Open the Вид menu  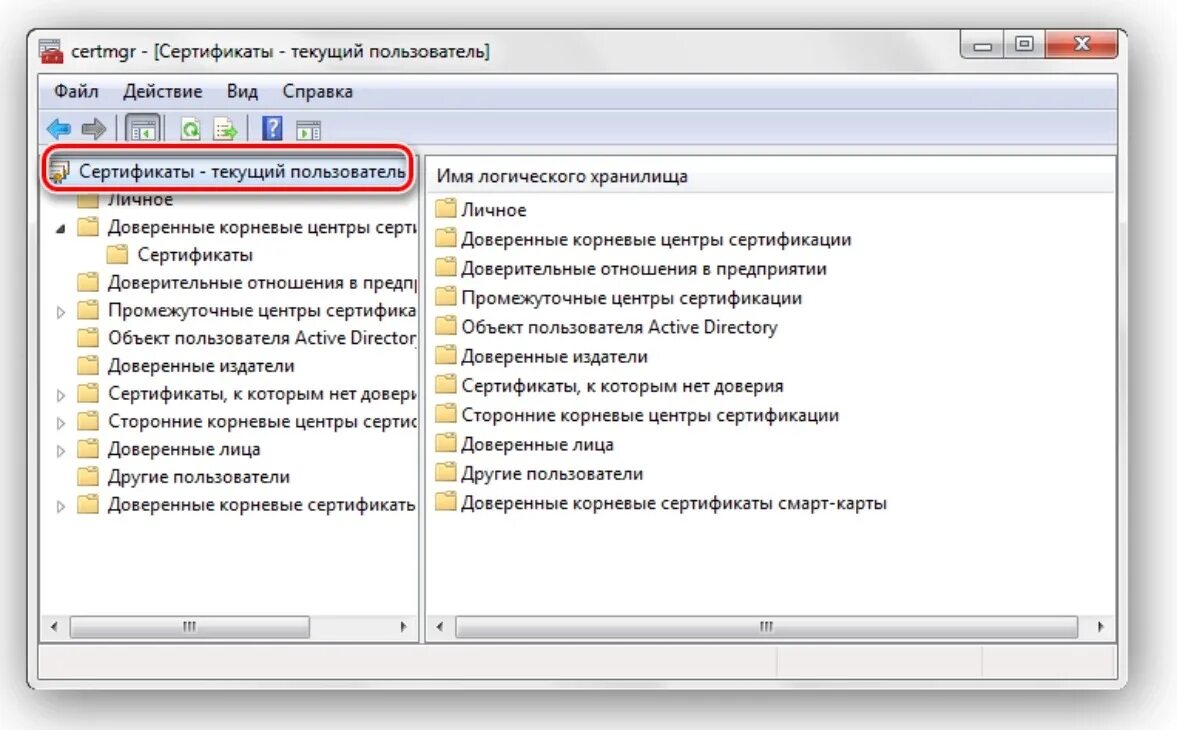[242, 92]
